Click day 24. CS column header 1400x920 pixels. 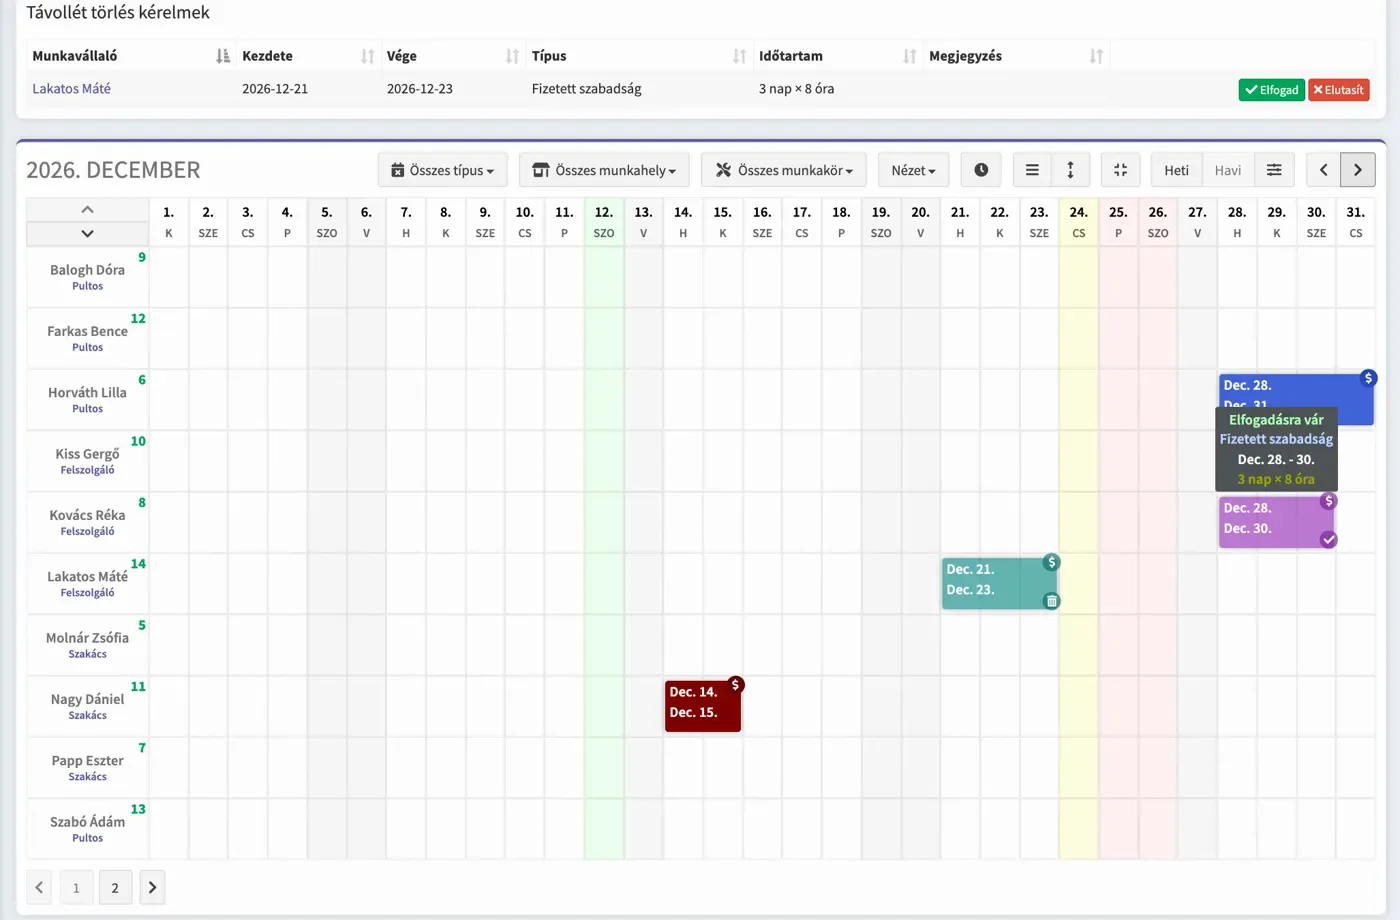(1078, 222)
